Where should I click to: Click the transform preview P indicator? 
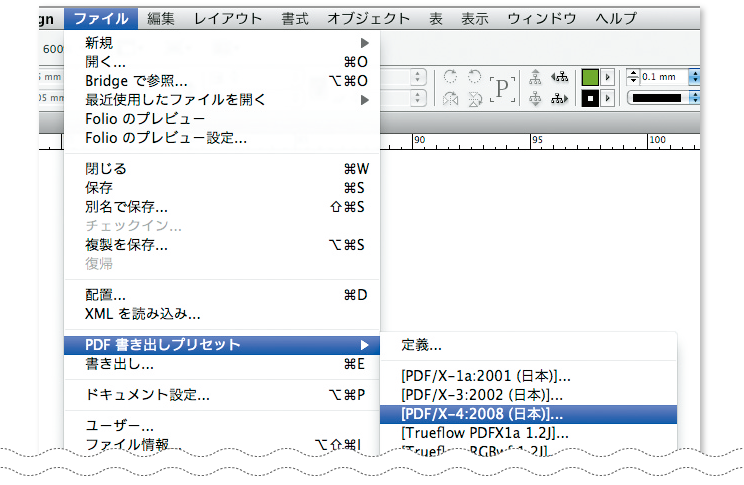coord(502,88)
